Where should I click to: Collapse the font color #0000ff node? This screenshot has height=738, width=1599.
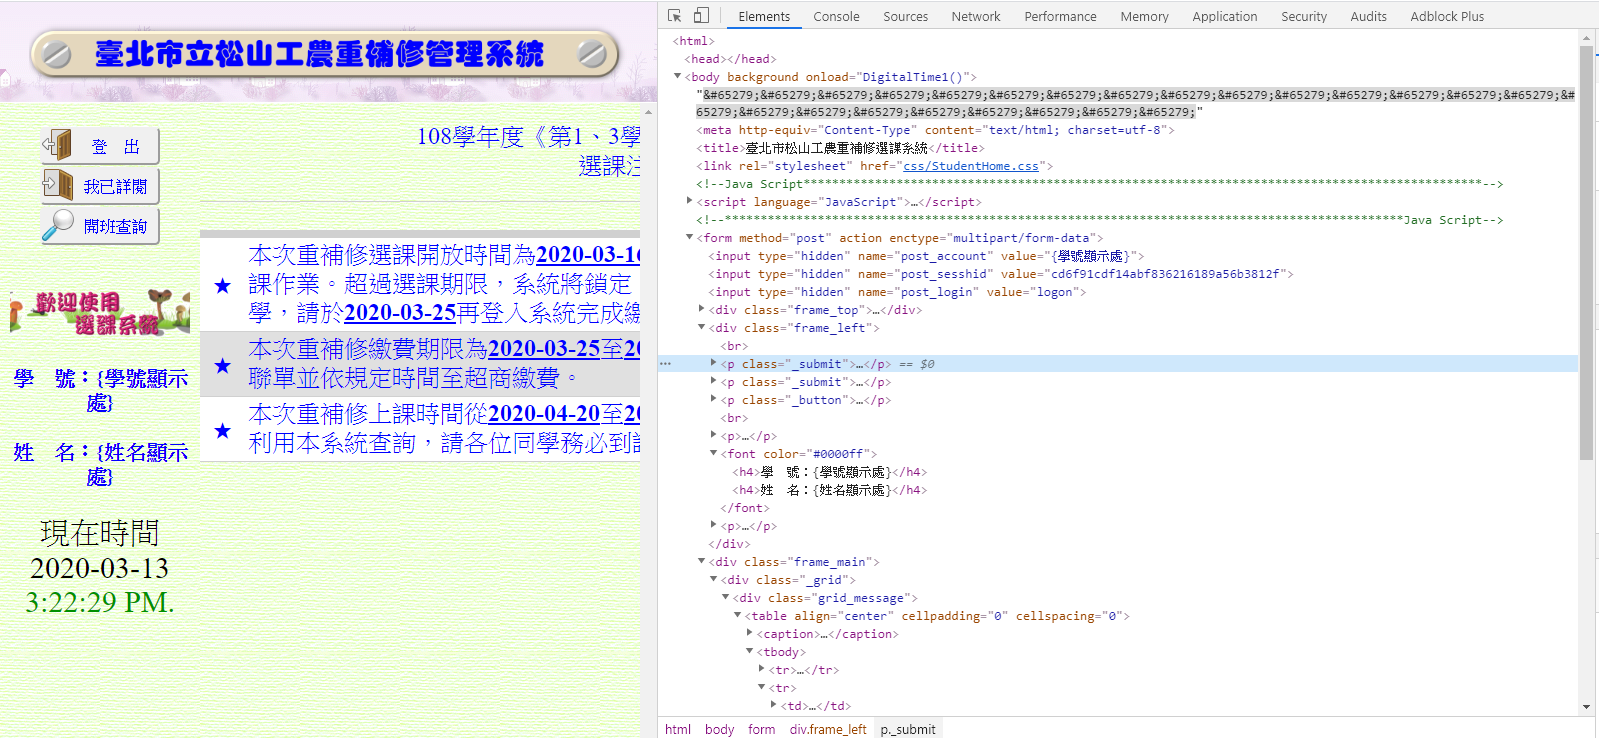713,453
